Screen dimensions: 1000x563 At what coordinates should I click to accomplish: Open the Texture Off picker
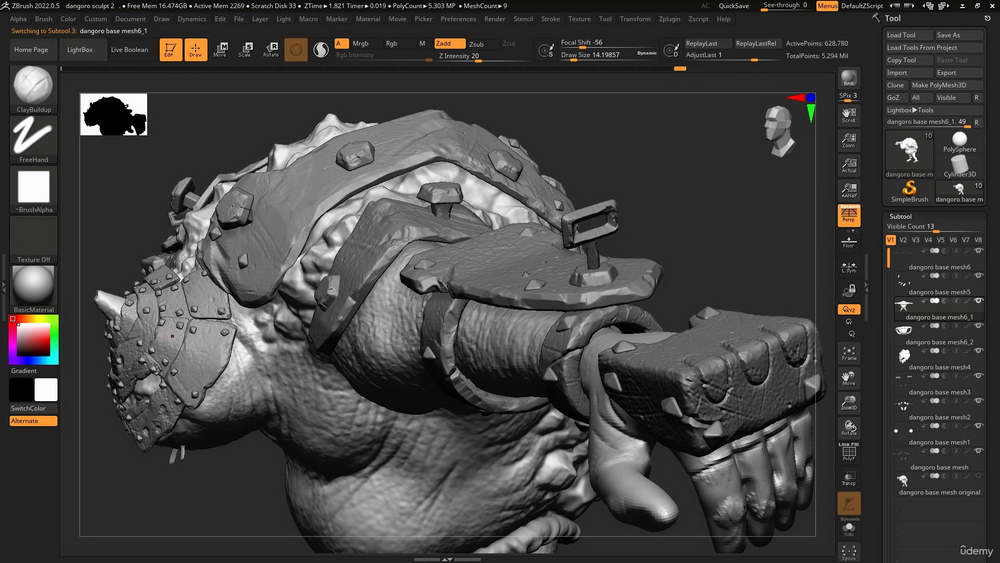pyautogui.click(x=33, y=239)
